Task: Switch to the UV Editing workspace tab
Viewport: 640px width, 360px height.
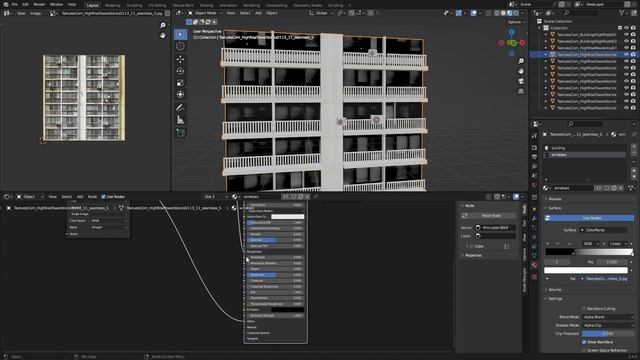Action: 158,5
